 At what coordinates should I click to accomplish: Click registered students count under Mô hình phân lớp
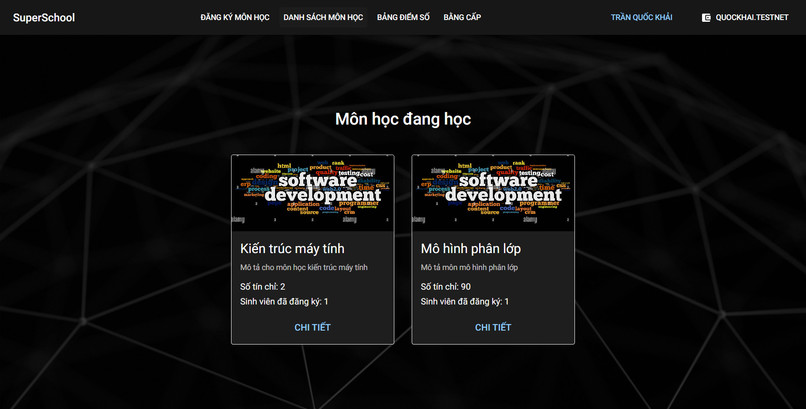(x=465, y=302)
